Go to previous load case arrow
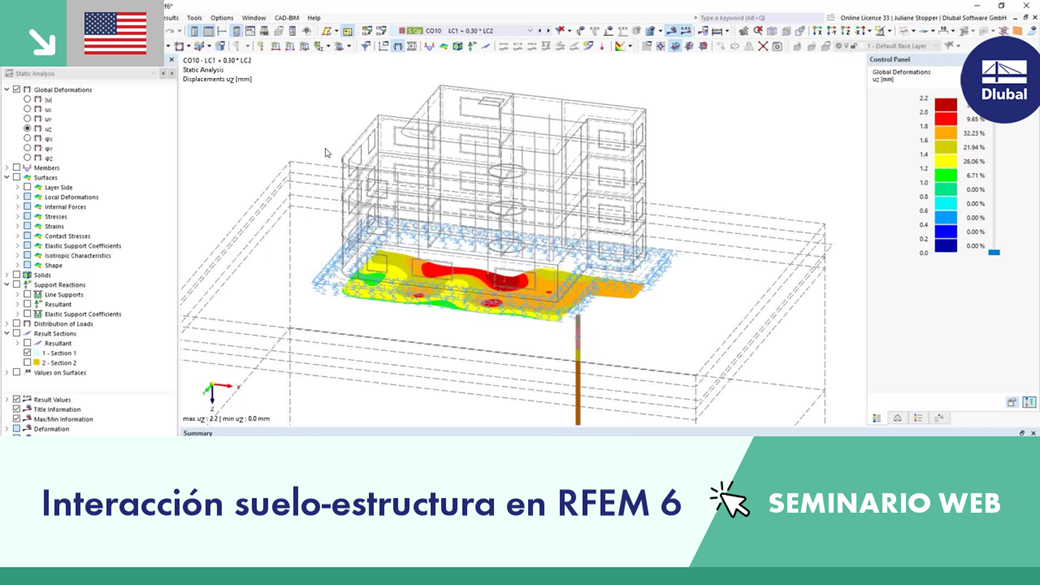Viewport: 1040px width, 585px height. coord(540,31)
